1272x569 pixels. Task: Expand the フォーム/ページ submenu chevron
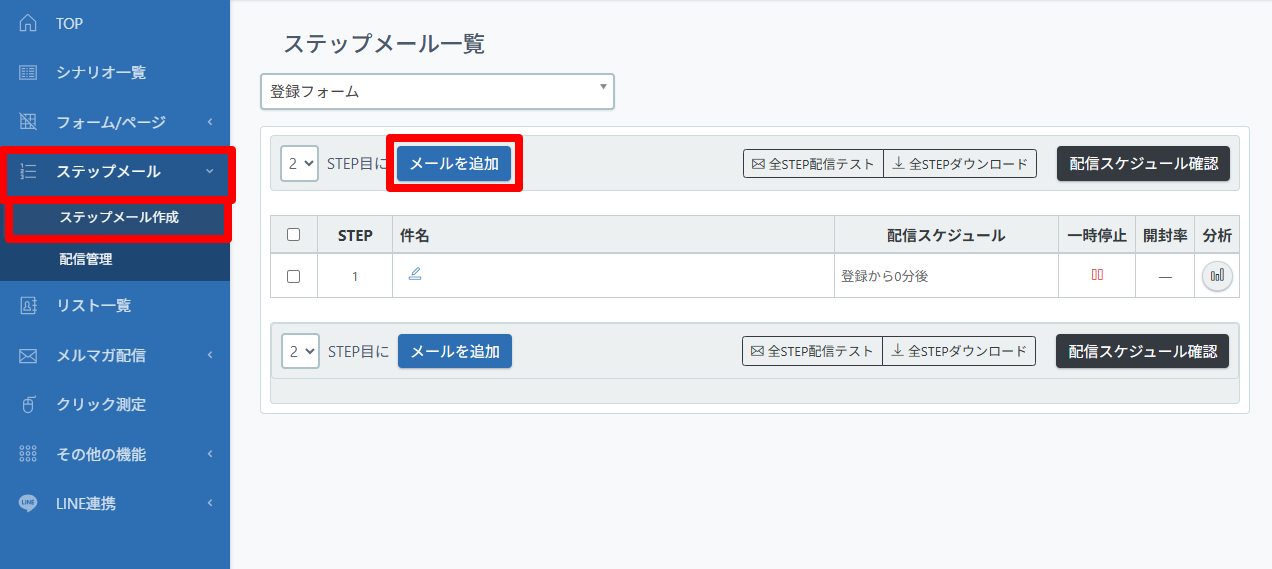tap(210, 122)
